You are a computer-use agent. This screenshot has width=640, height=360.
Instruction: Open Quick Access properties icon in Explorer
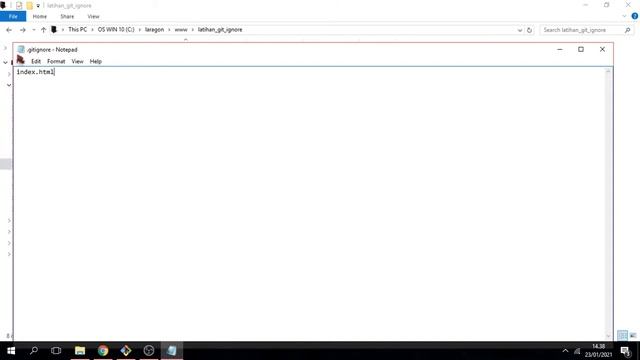tap(19, 5)
